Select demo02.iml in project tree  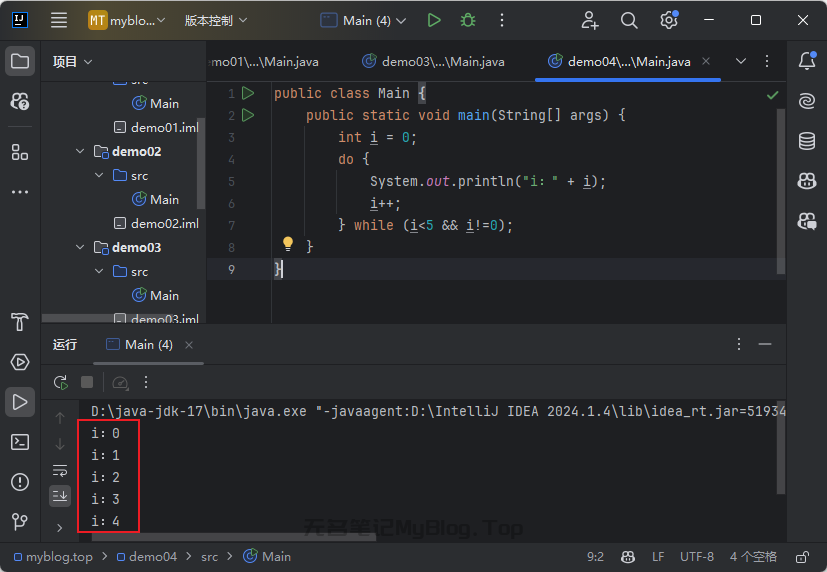157,224
